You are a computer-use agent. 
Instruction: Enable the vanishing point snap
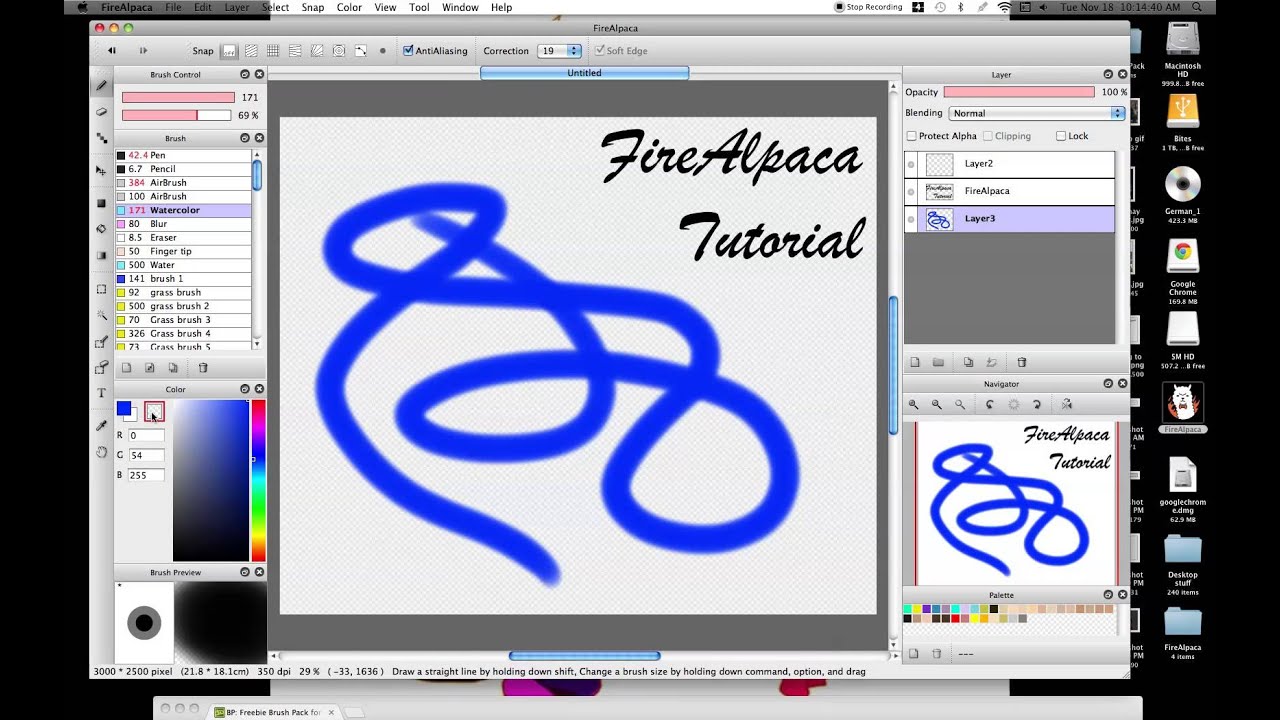tap(295, 50)
